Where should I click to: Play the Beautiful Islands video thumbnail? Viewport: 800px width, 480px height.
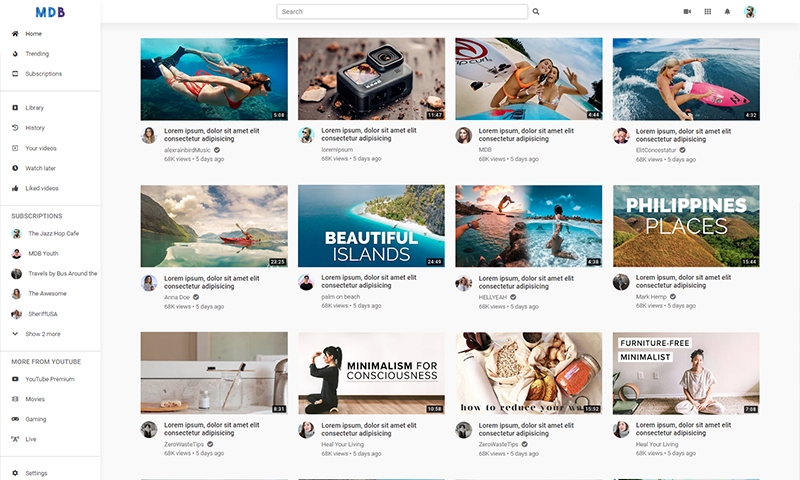pyautogui.click(x=371, y=226)
